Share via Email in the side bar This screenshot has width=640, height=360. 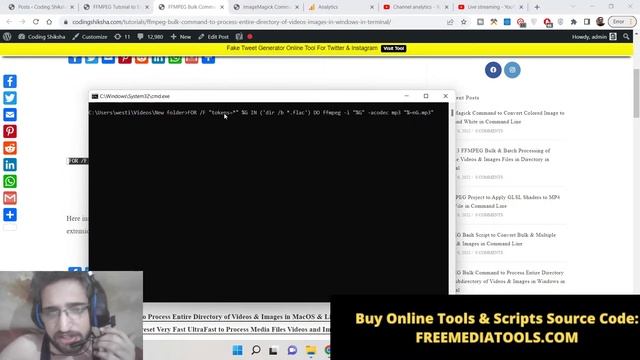[10, 115]
